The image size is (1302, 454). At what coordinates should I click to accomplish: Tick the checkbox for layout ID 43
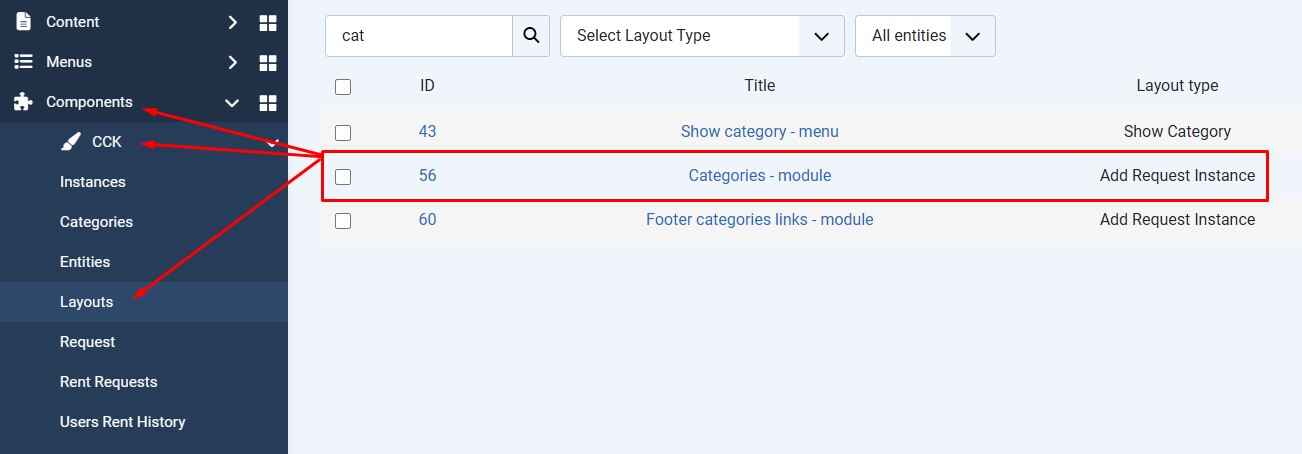pos(343,132)
